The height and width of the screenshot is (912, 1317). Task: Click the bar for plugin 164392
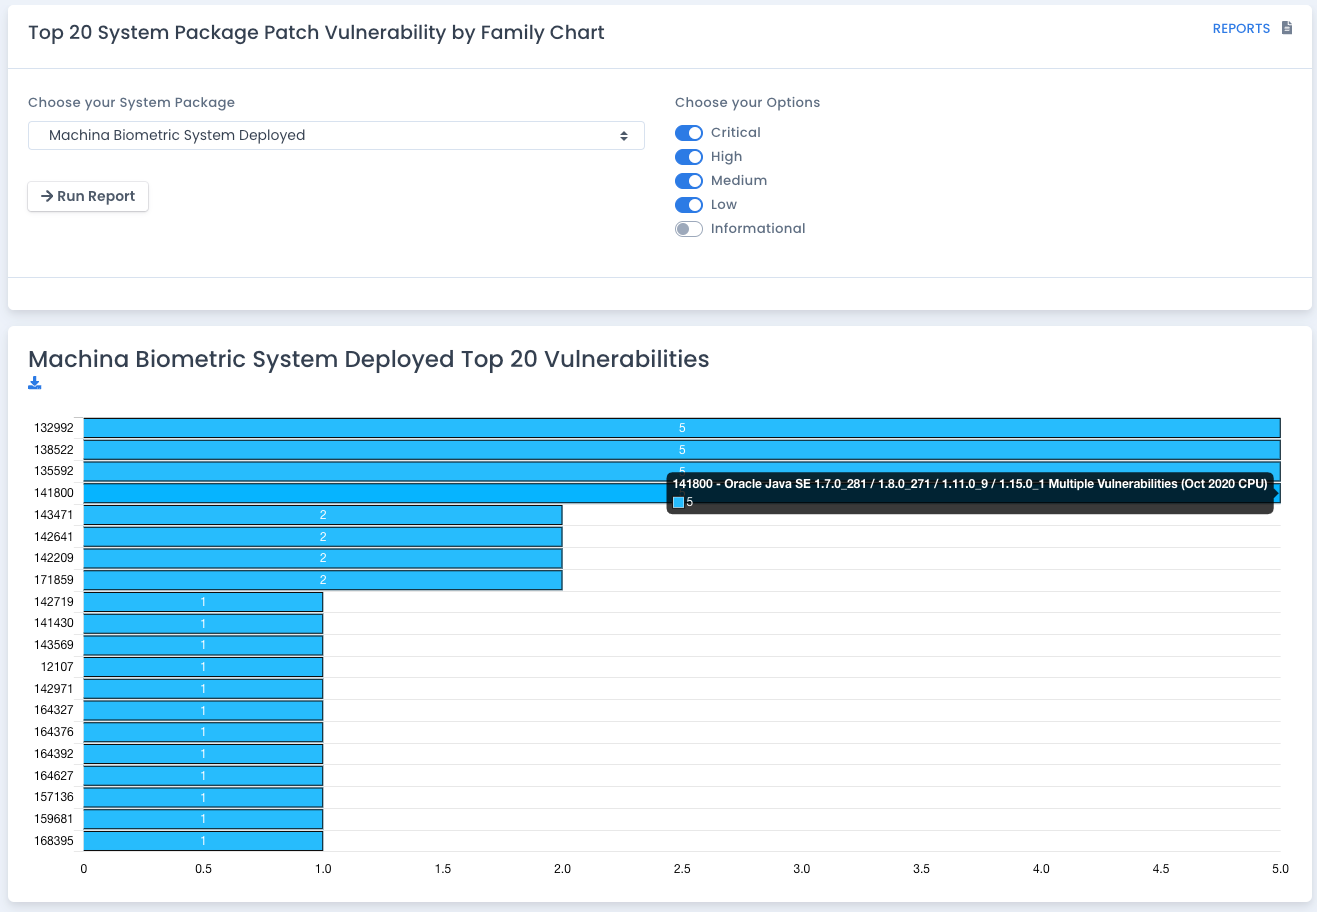pos(203,754)
